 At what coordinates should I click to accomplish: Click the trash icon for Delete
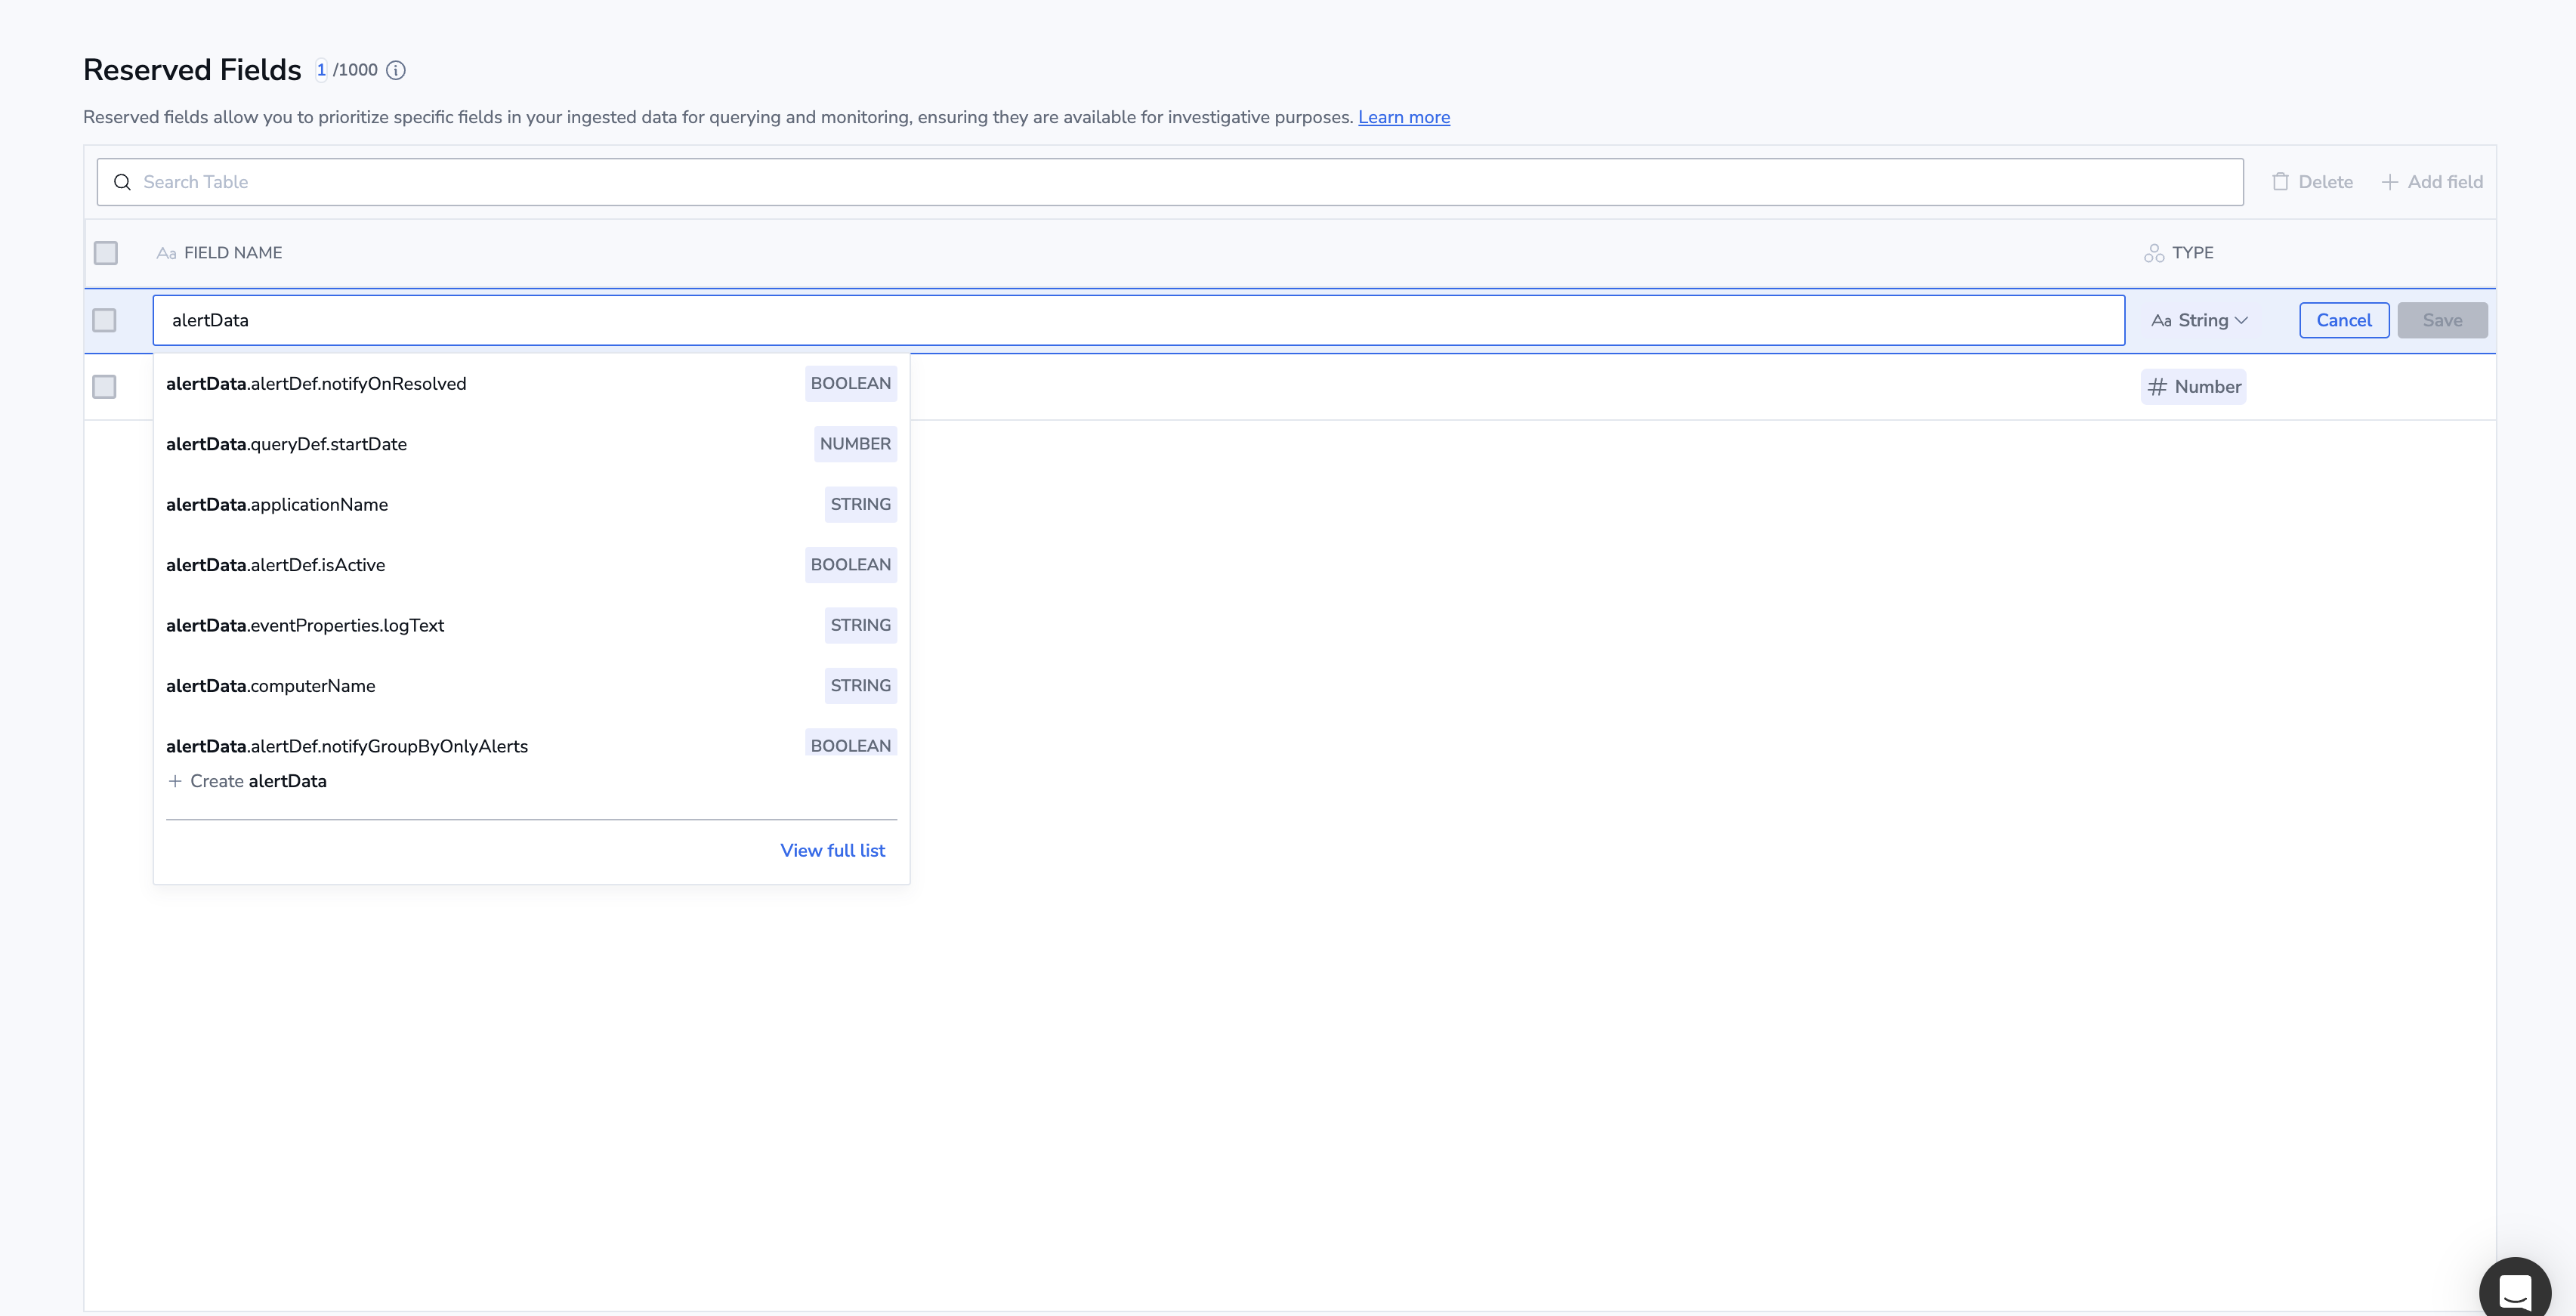pos(2280,182)
